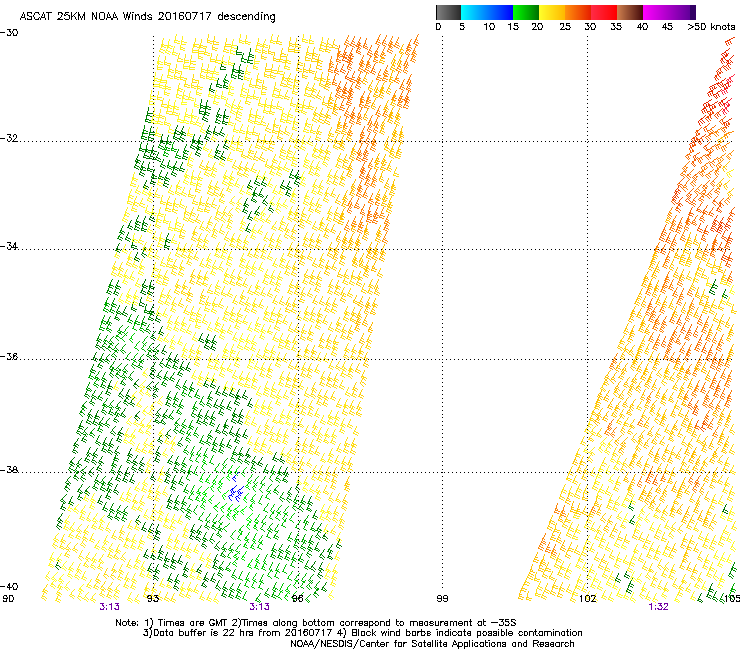The image size is (740, 650).
Task: Click the '93' longitude label
Action: pos(153,599)
